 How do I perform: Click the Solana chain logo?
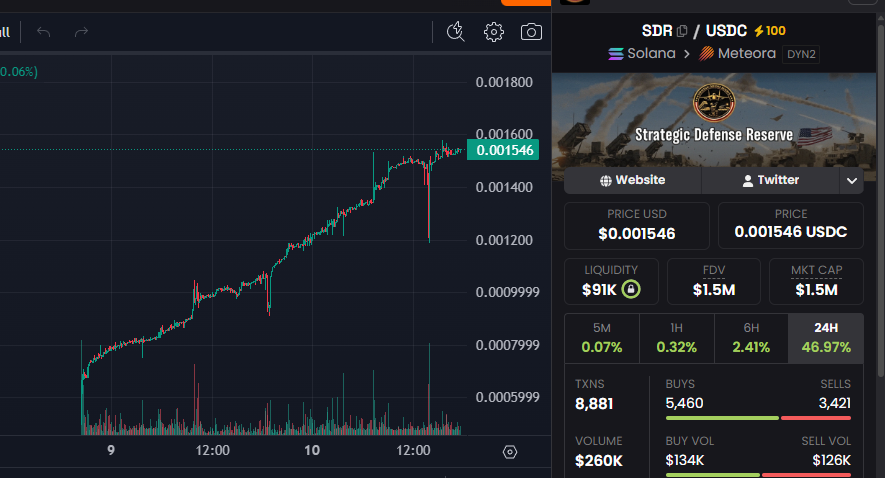coord(616,54)
